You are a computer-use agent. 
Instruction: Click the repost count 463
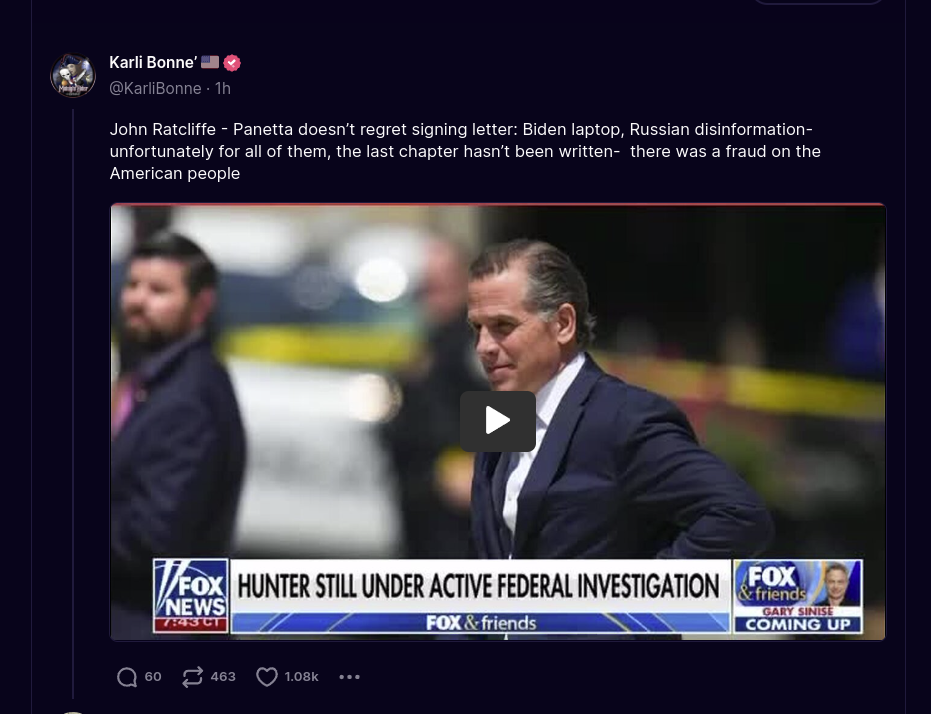coord(223,677)
